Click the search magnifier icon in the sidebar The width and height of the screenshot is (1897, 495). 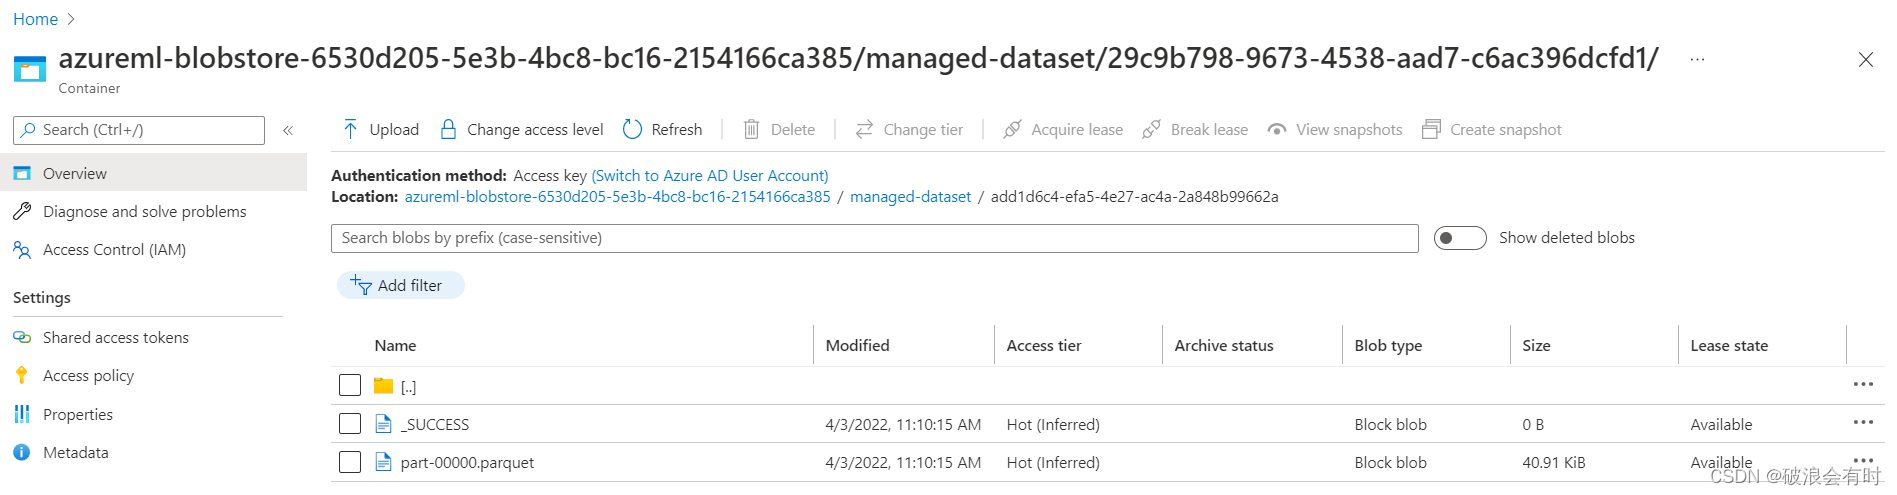(29, 130)
